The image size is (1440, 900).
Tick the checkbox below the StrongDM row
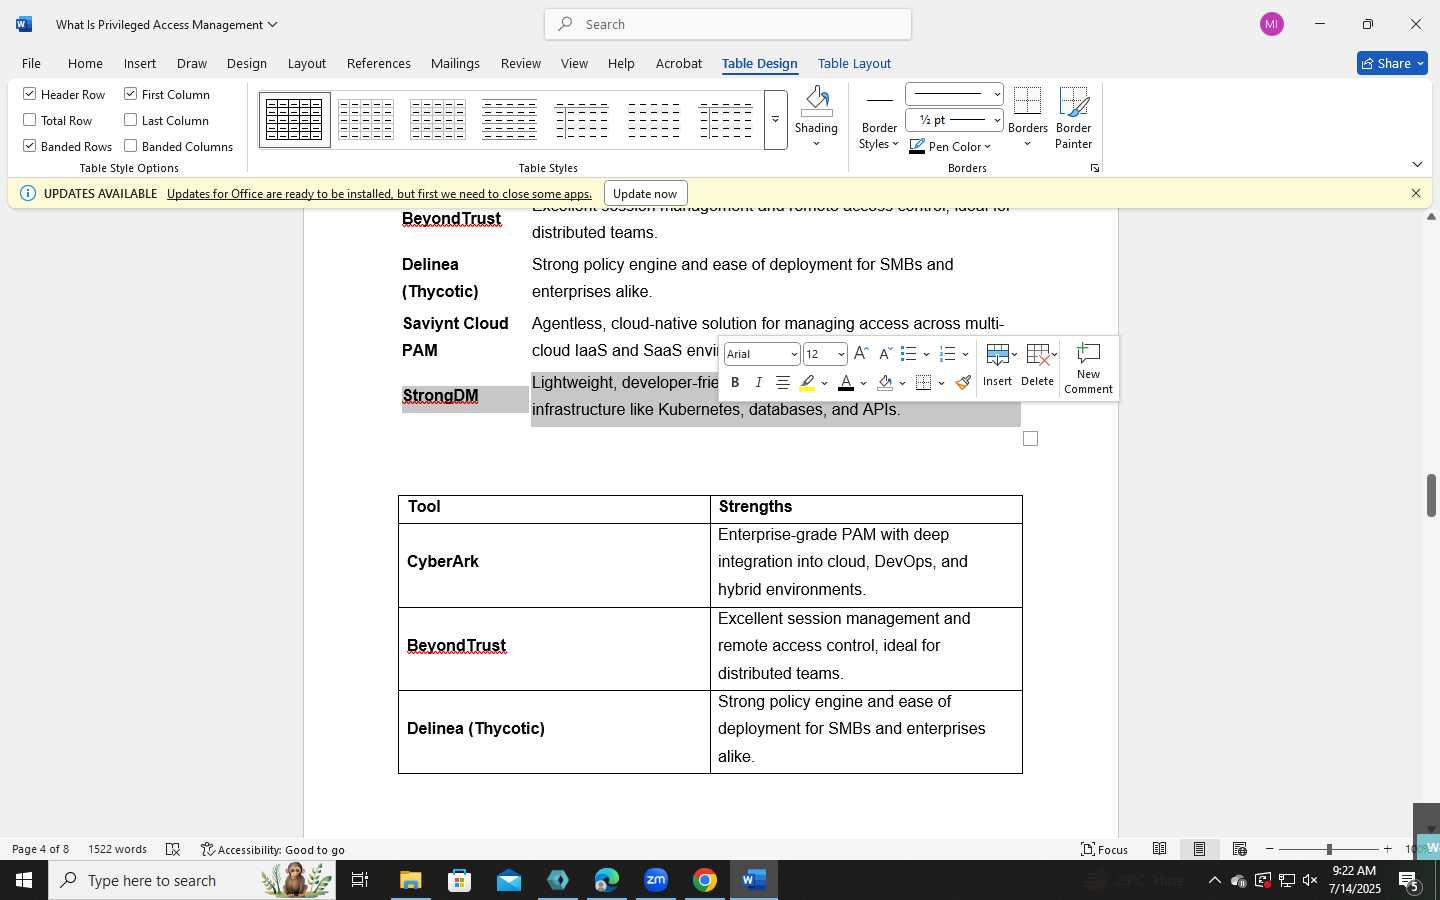click(x=1031, y=439)
